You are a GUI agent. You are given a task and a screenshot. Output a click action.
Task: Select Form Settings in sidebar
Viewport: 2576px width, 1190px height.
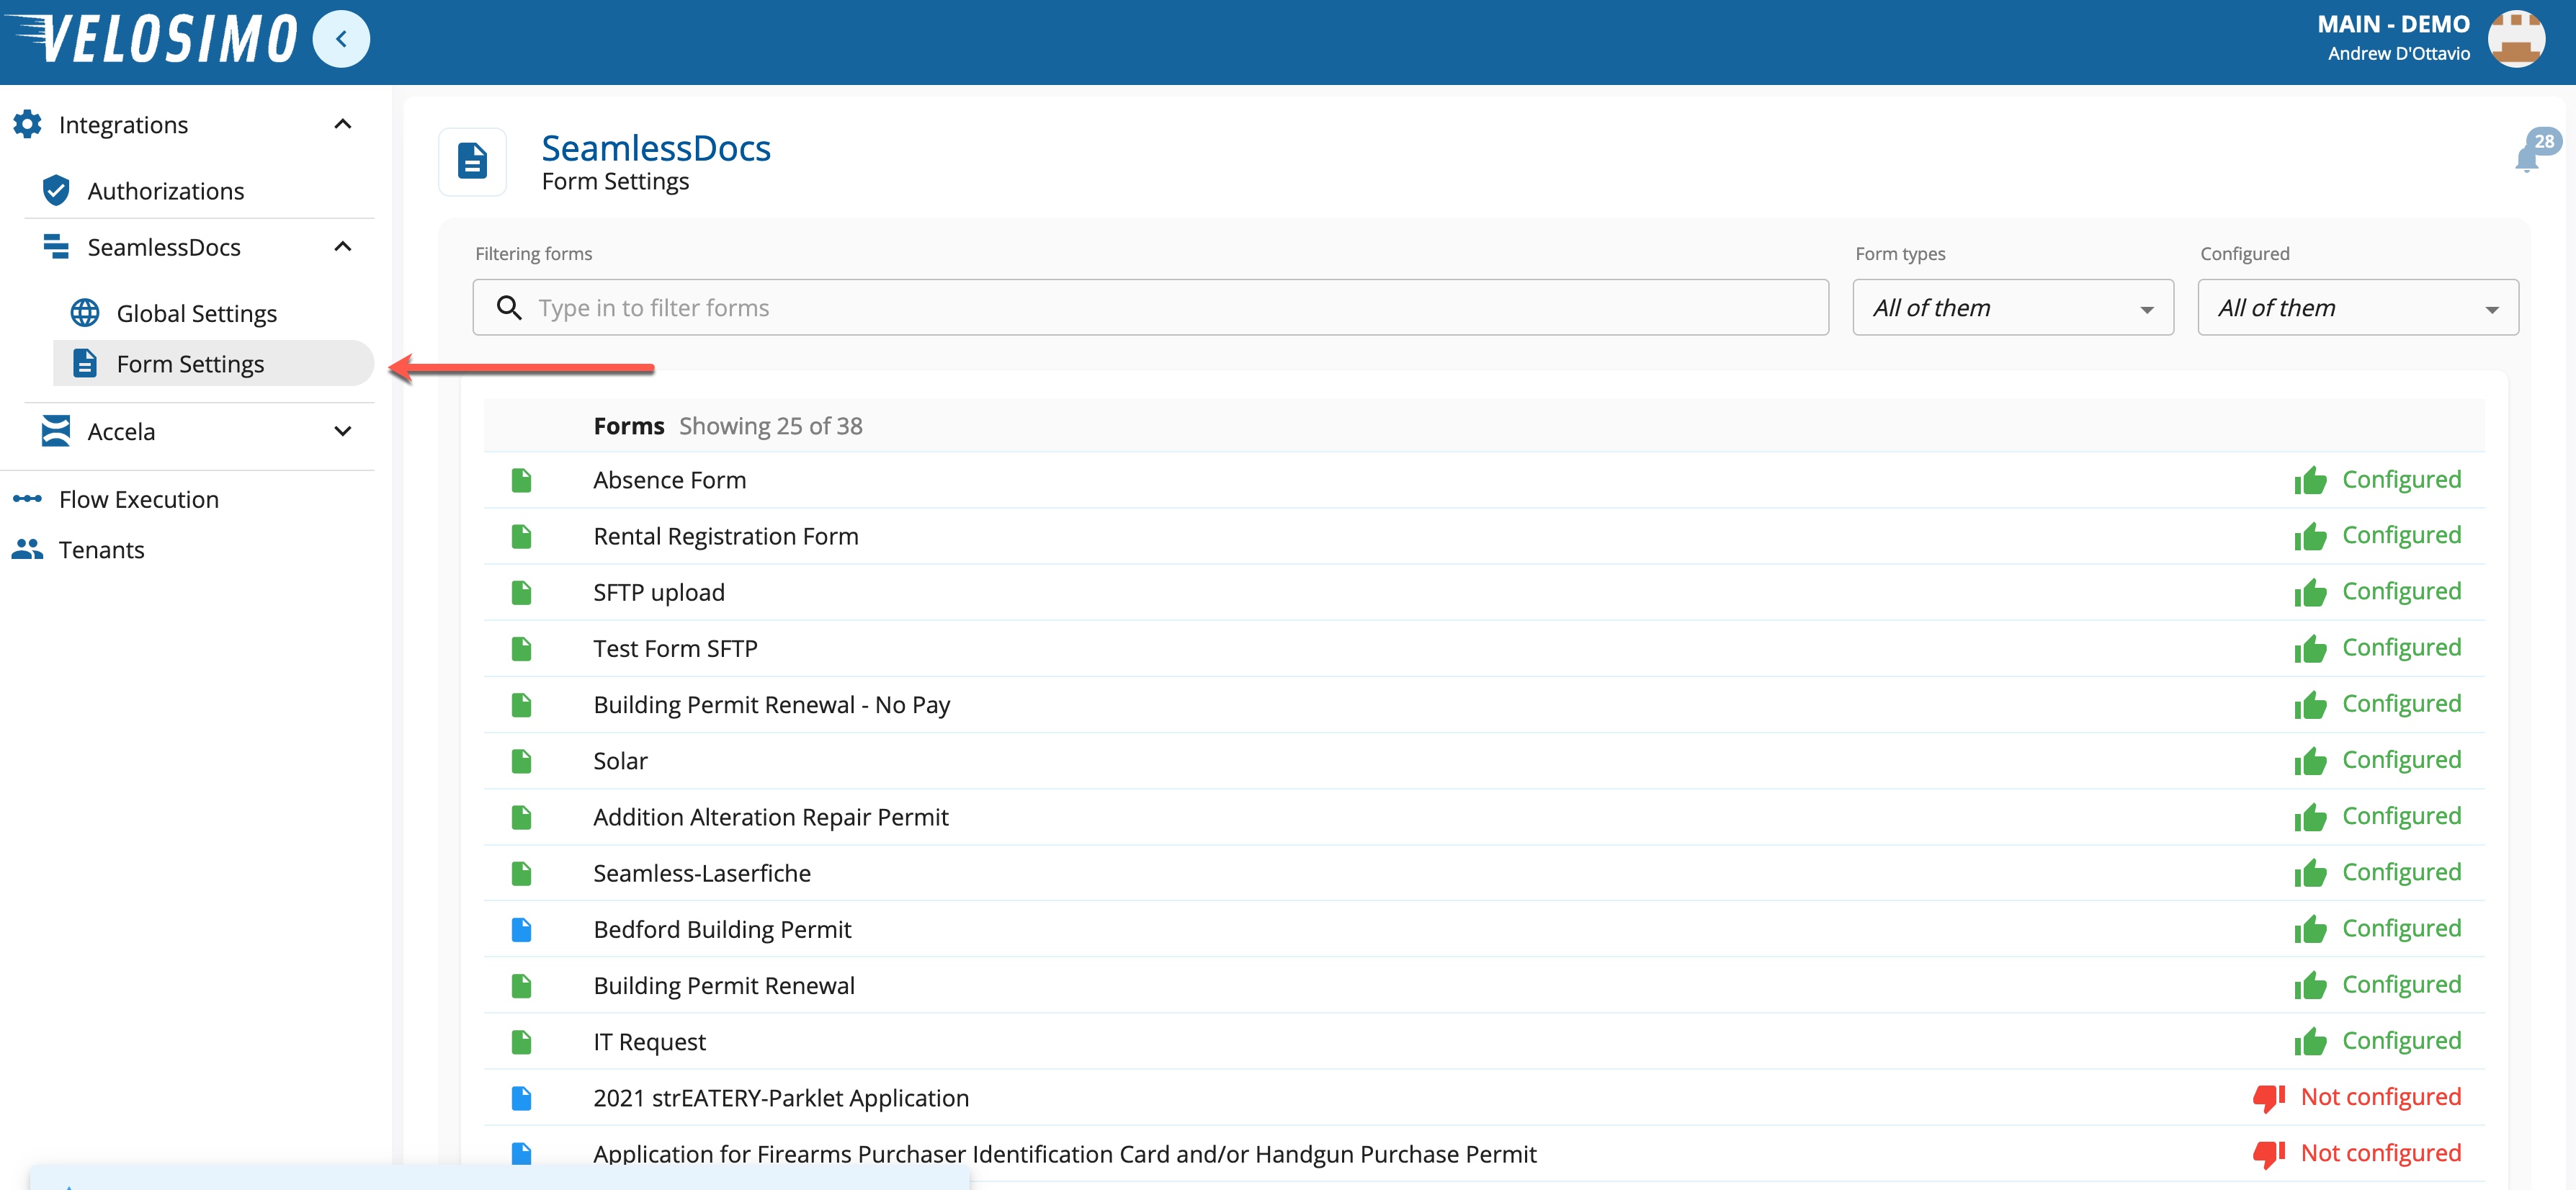pos(190,363)
